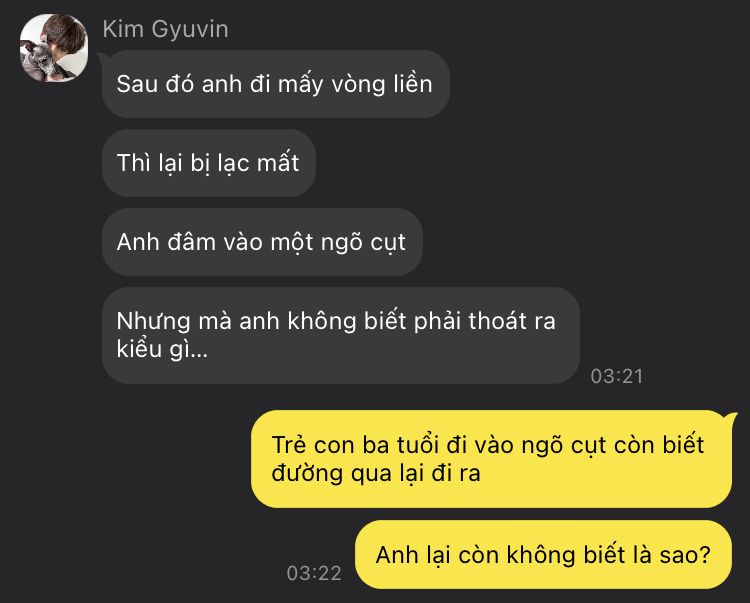Screen dimensions: 750x603
Task: Tap yellow reply 'Trẻ con ba tuổi đi vào ngõ cụt'
Action: pos(492,459)
